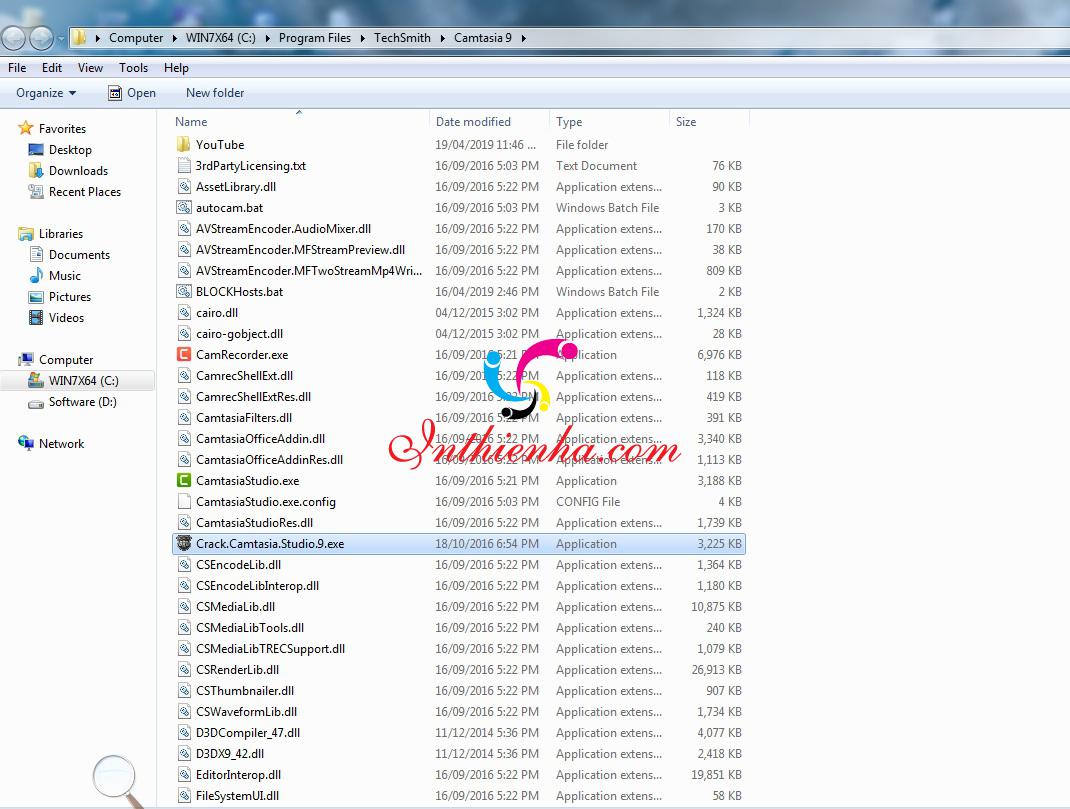This screenshot has height=809, width=1070.
Task: Select Recent Places in Favorites
Action: [35, 191]
